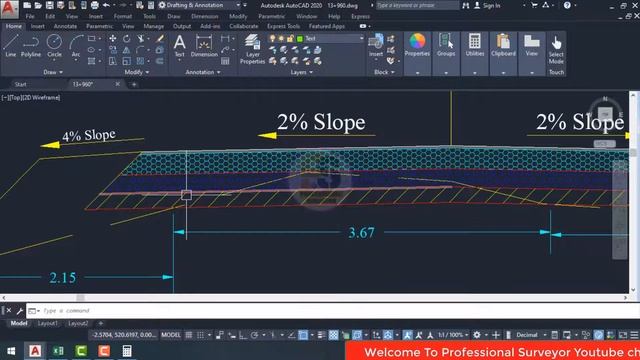
Task: Switch to the Express Tools ribbon tab
Action: (284, 26)
